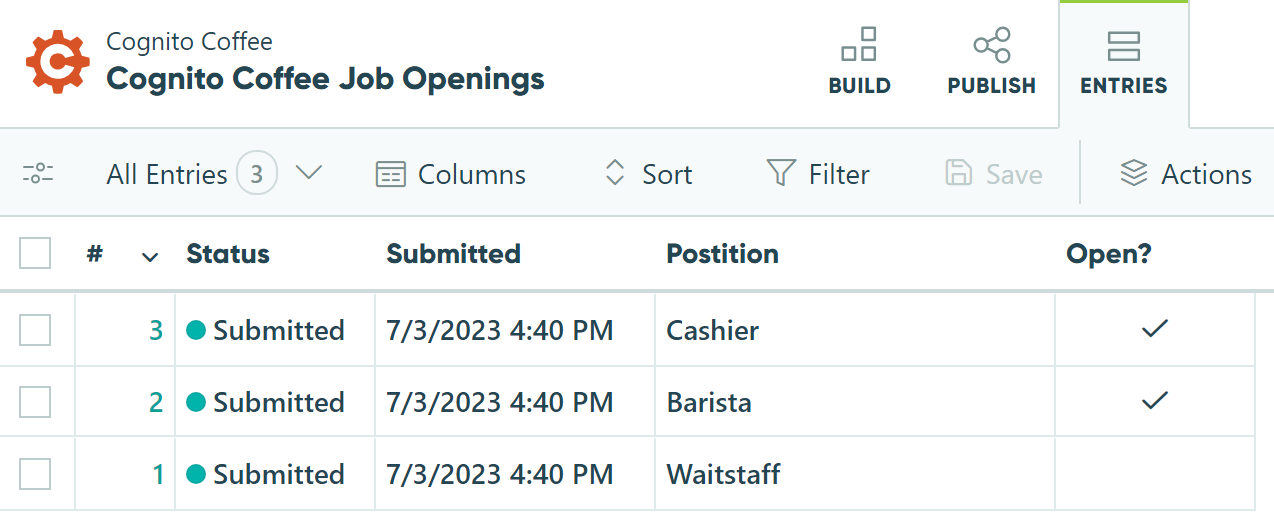Open entry number 1 link
This screenshot has height=531, width=1274.
click(158, 474)
